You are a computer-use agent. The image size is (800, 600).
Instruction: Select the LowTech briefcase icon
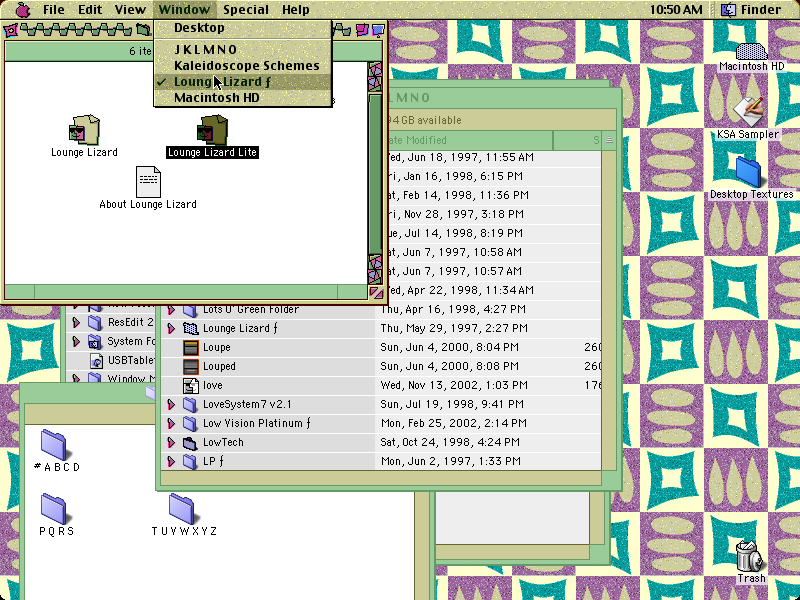190,442
